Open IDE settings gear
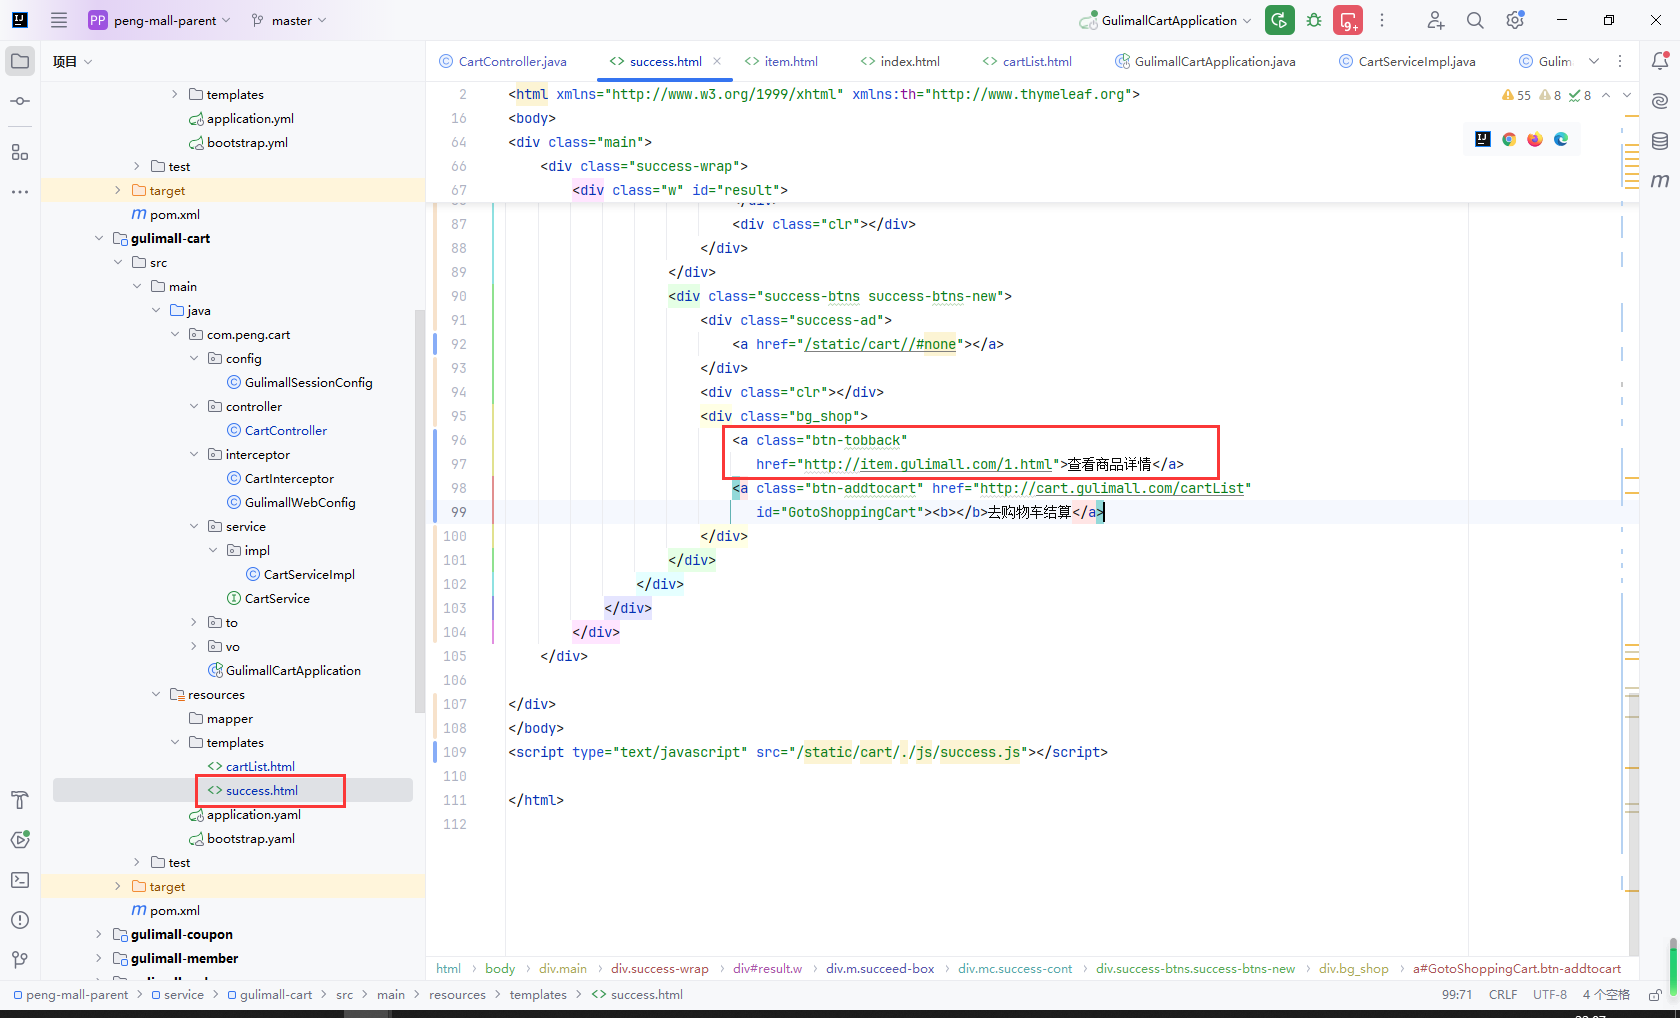1680x1018 pixels. pos(1515,20)
